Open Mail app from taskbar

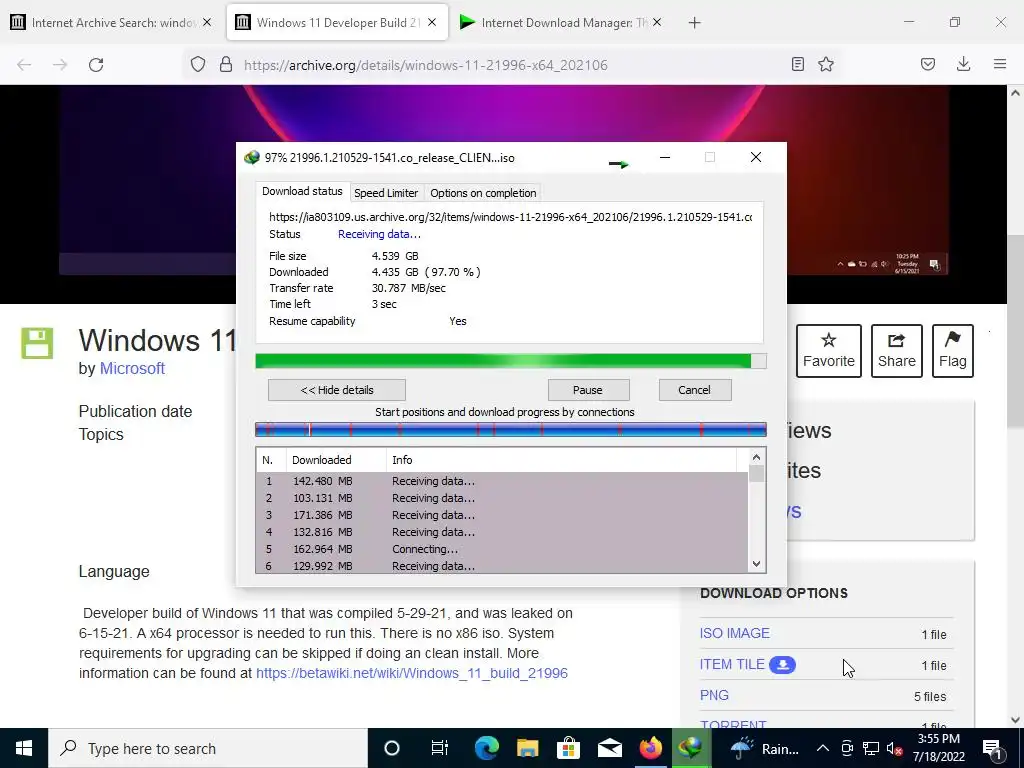[609, 748]
